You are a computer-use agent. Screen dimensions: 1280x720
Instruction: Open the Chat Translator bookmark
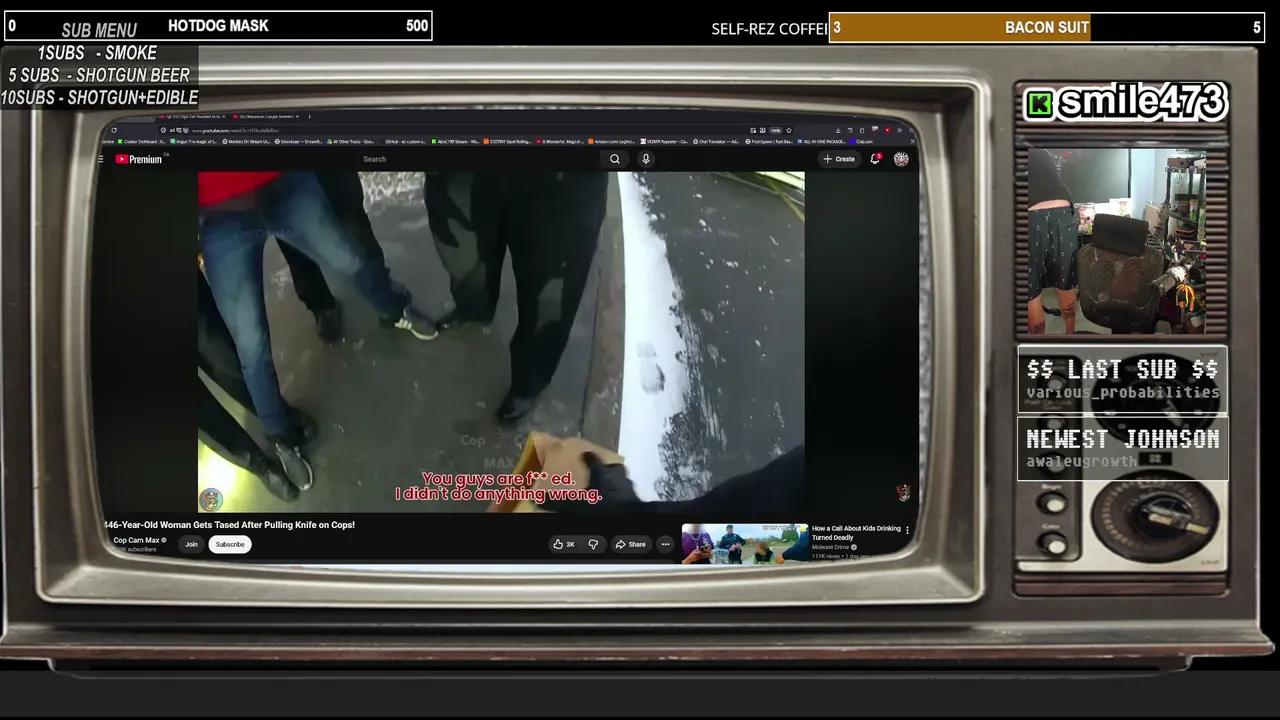[716, 142]
